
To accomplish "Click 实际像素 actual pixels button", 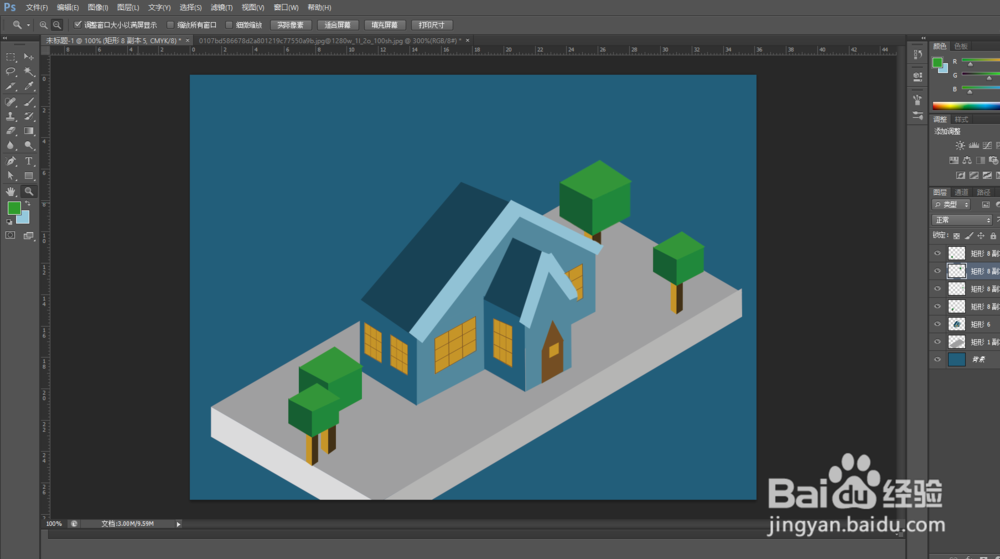I will click(291, 25).
